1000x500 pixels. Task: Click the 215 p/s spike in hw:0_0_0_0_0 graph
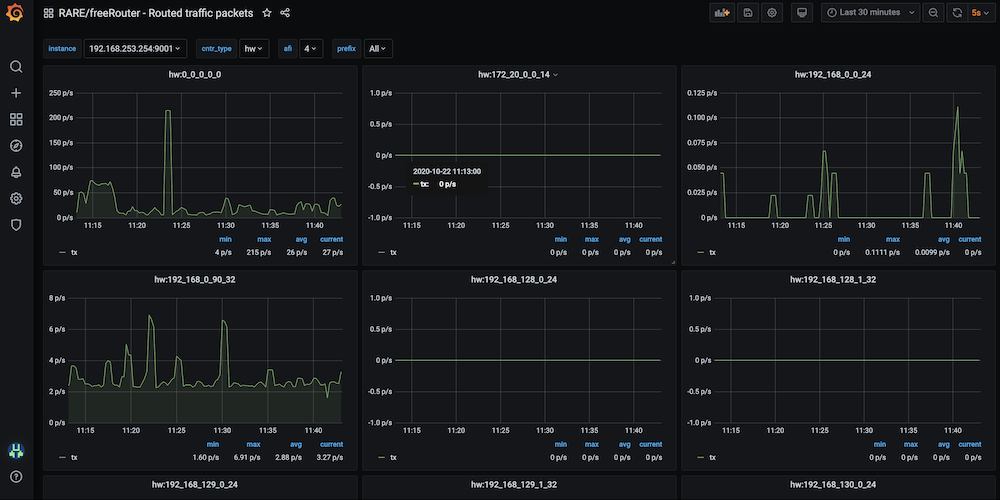coord(168,111)
